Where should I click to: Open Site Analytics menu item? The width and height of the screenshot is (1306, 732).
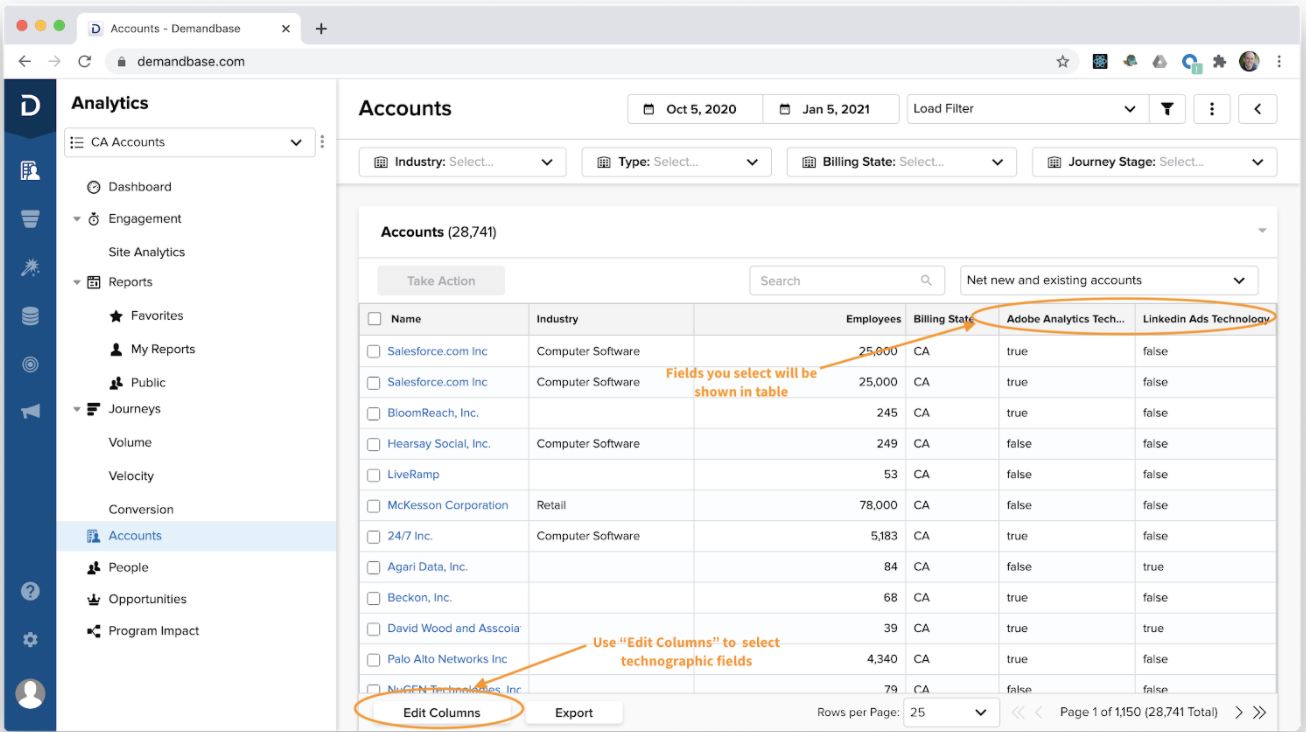(x=147, y=252)
